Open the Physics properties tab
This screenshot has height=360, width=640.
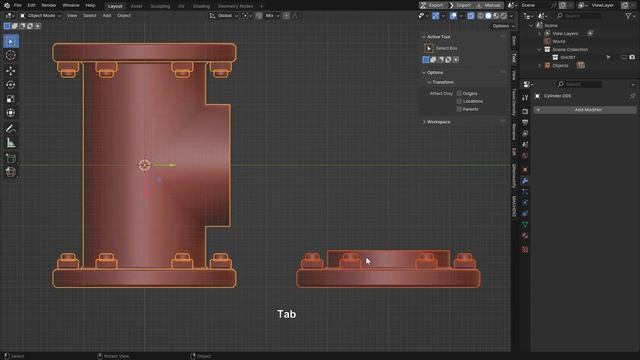[x=525, y=202]
